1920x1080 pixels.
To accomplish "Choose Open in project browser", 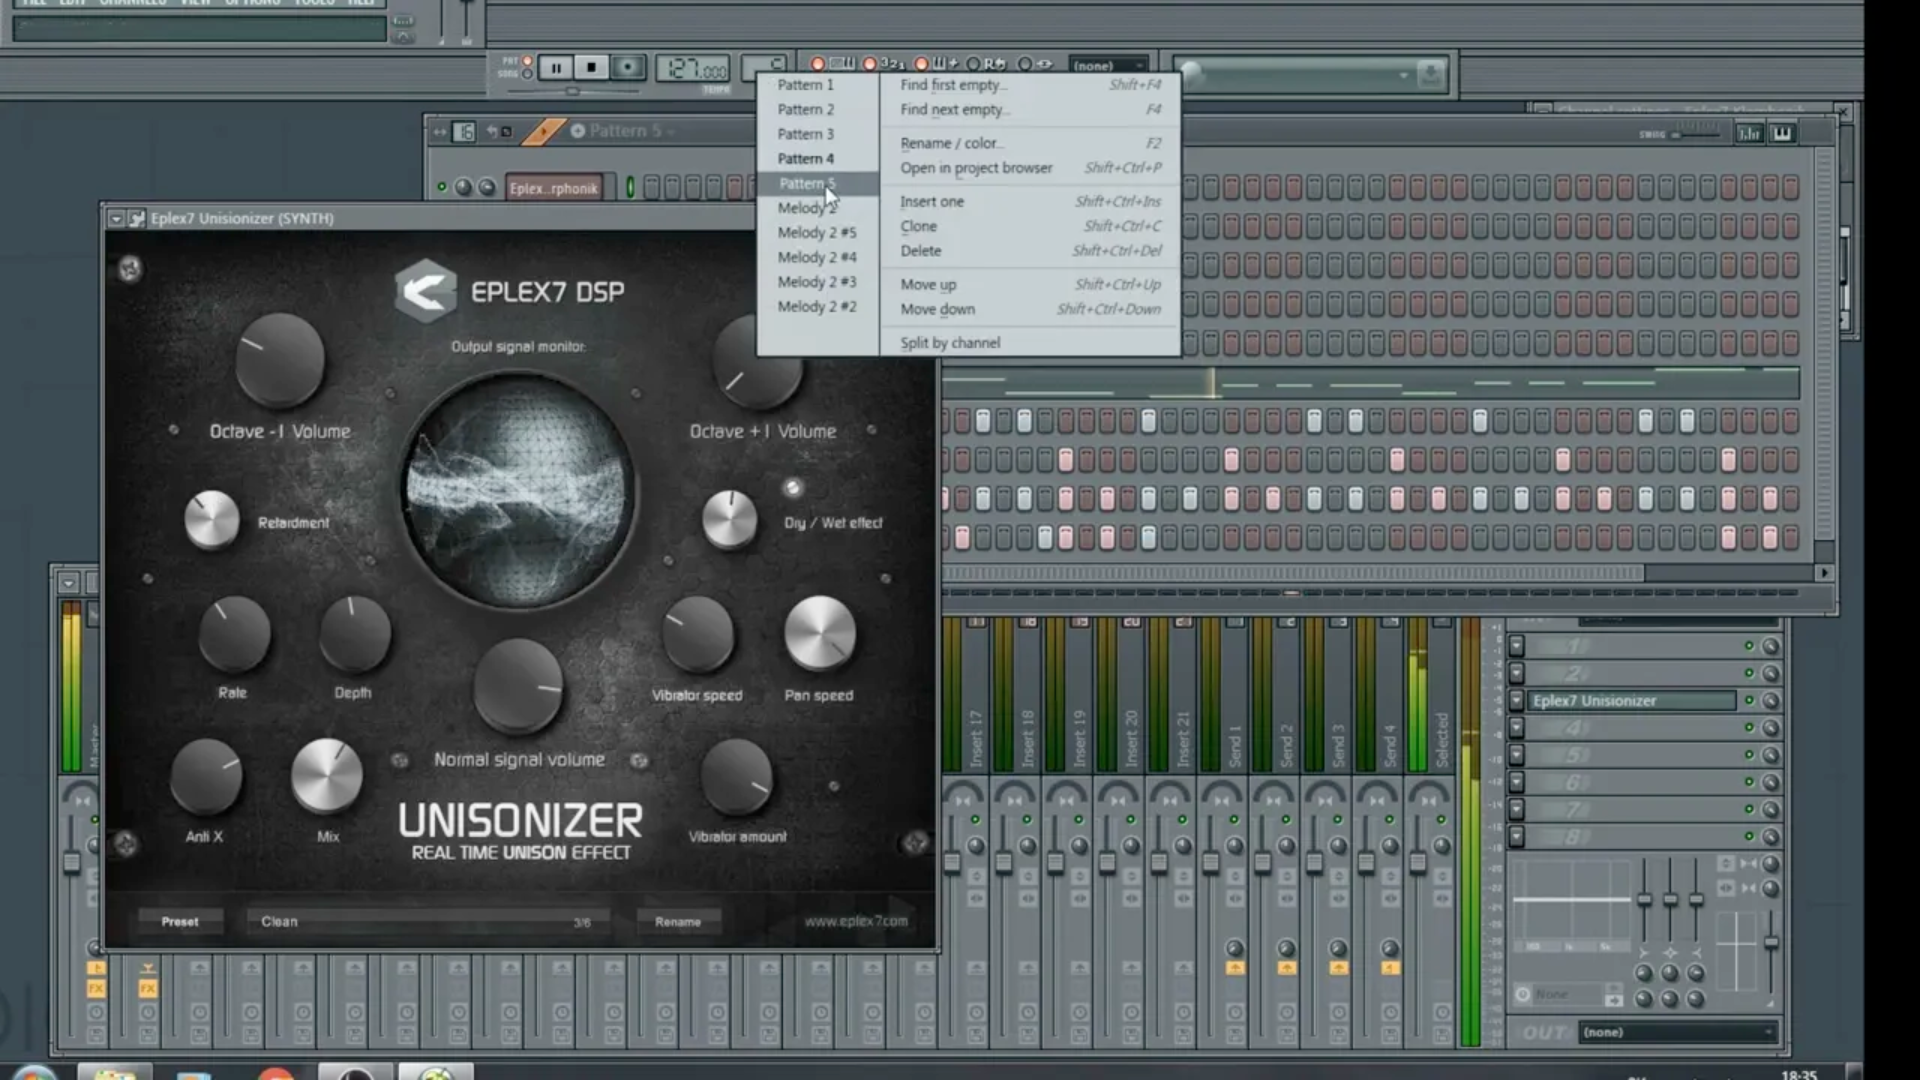I will tap(1030, 168).
